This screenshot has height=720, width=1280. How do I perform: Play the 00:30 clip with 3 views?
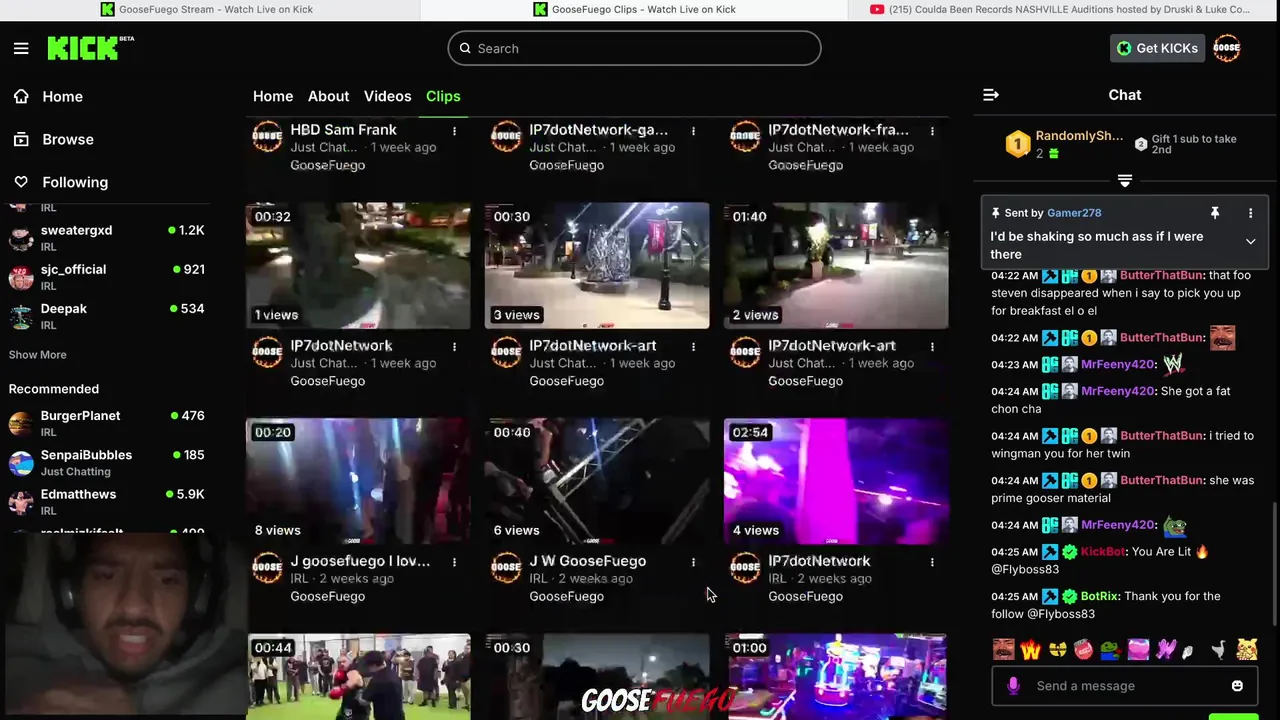[597, 266]
